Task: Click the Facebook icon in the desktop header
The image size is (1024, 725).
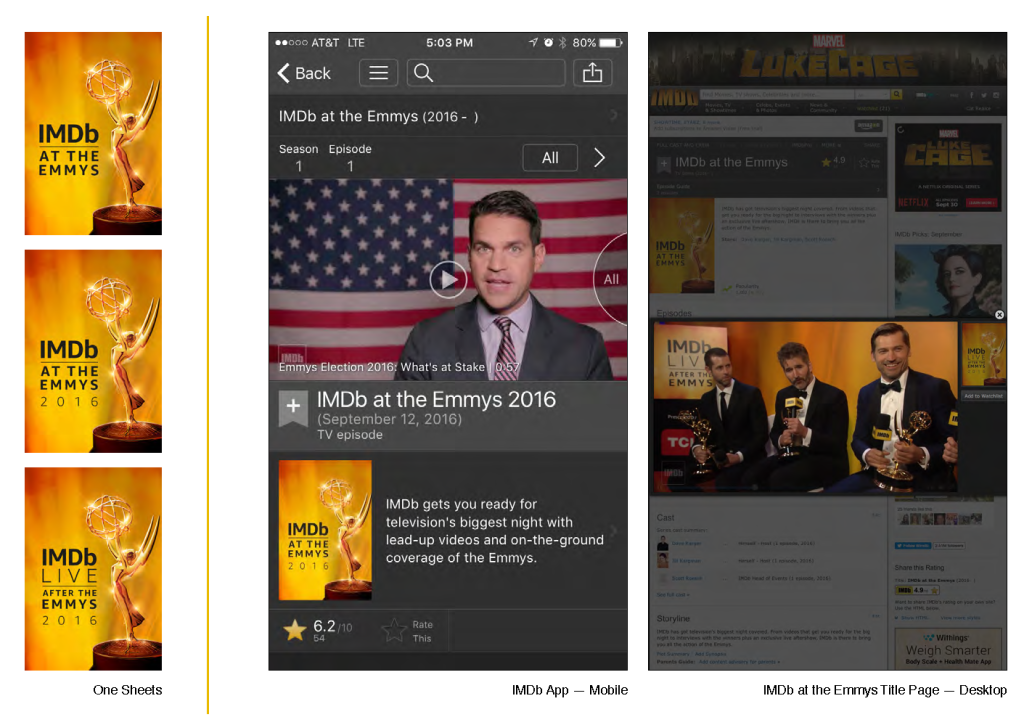Action: (971, 95)
